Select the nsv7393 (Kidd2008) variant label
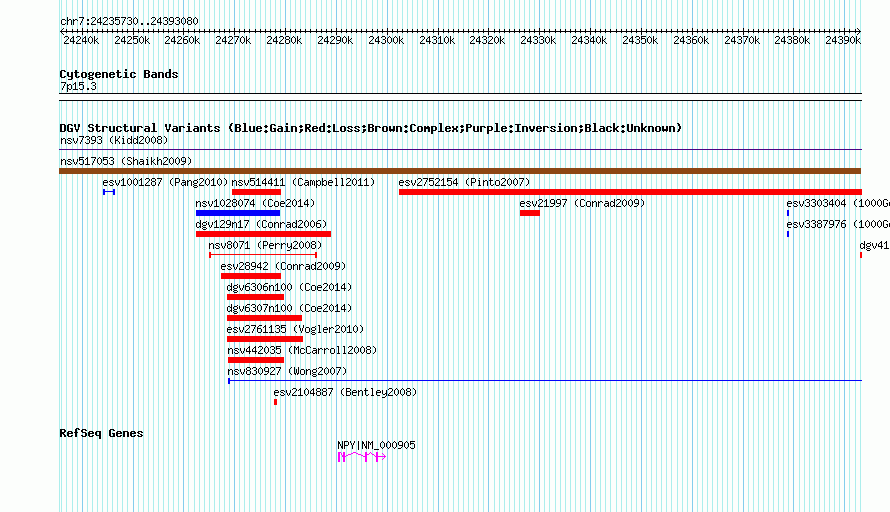This screenshot has height=512, width=890. tap(114, 140)
